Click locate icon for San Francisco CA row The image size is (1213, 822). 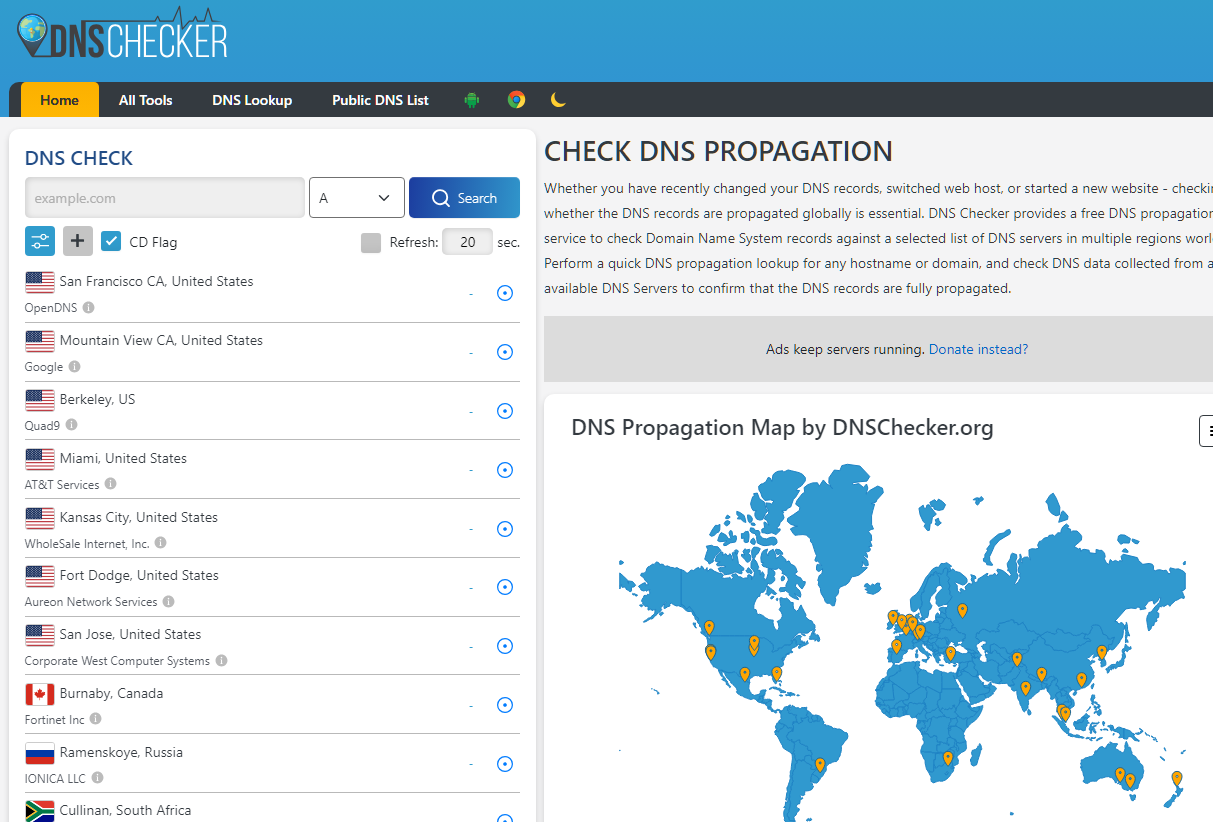(x=505, y=293)
